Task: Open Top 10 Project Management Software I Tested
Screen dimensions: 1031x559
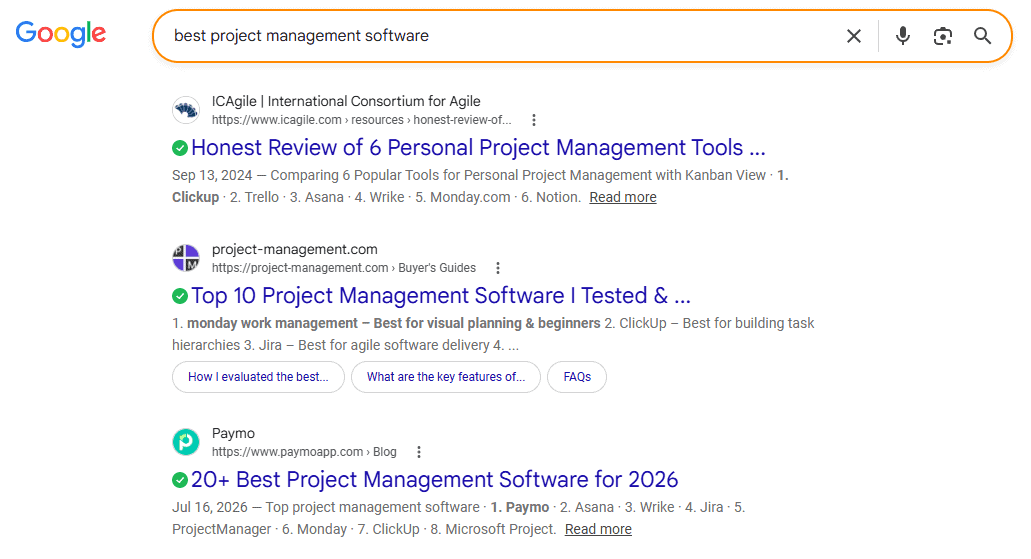Action: point(441,296)
